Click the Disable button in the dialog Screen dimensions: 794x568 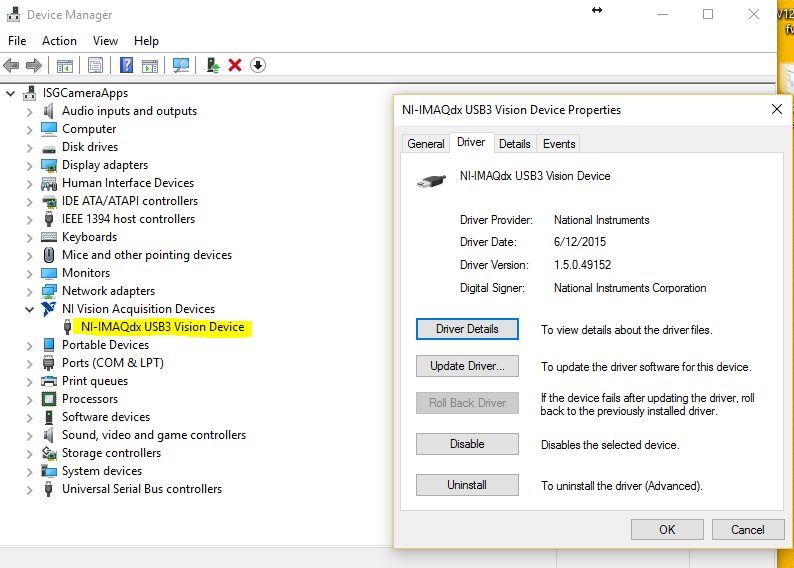[467, 444]
